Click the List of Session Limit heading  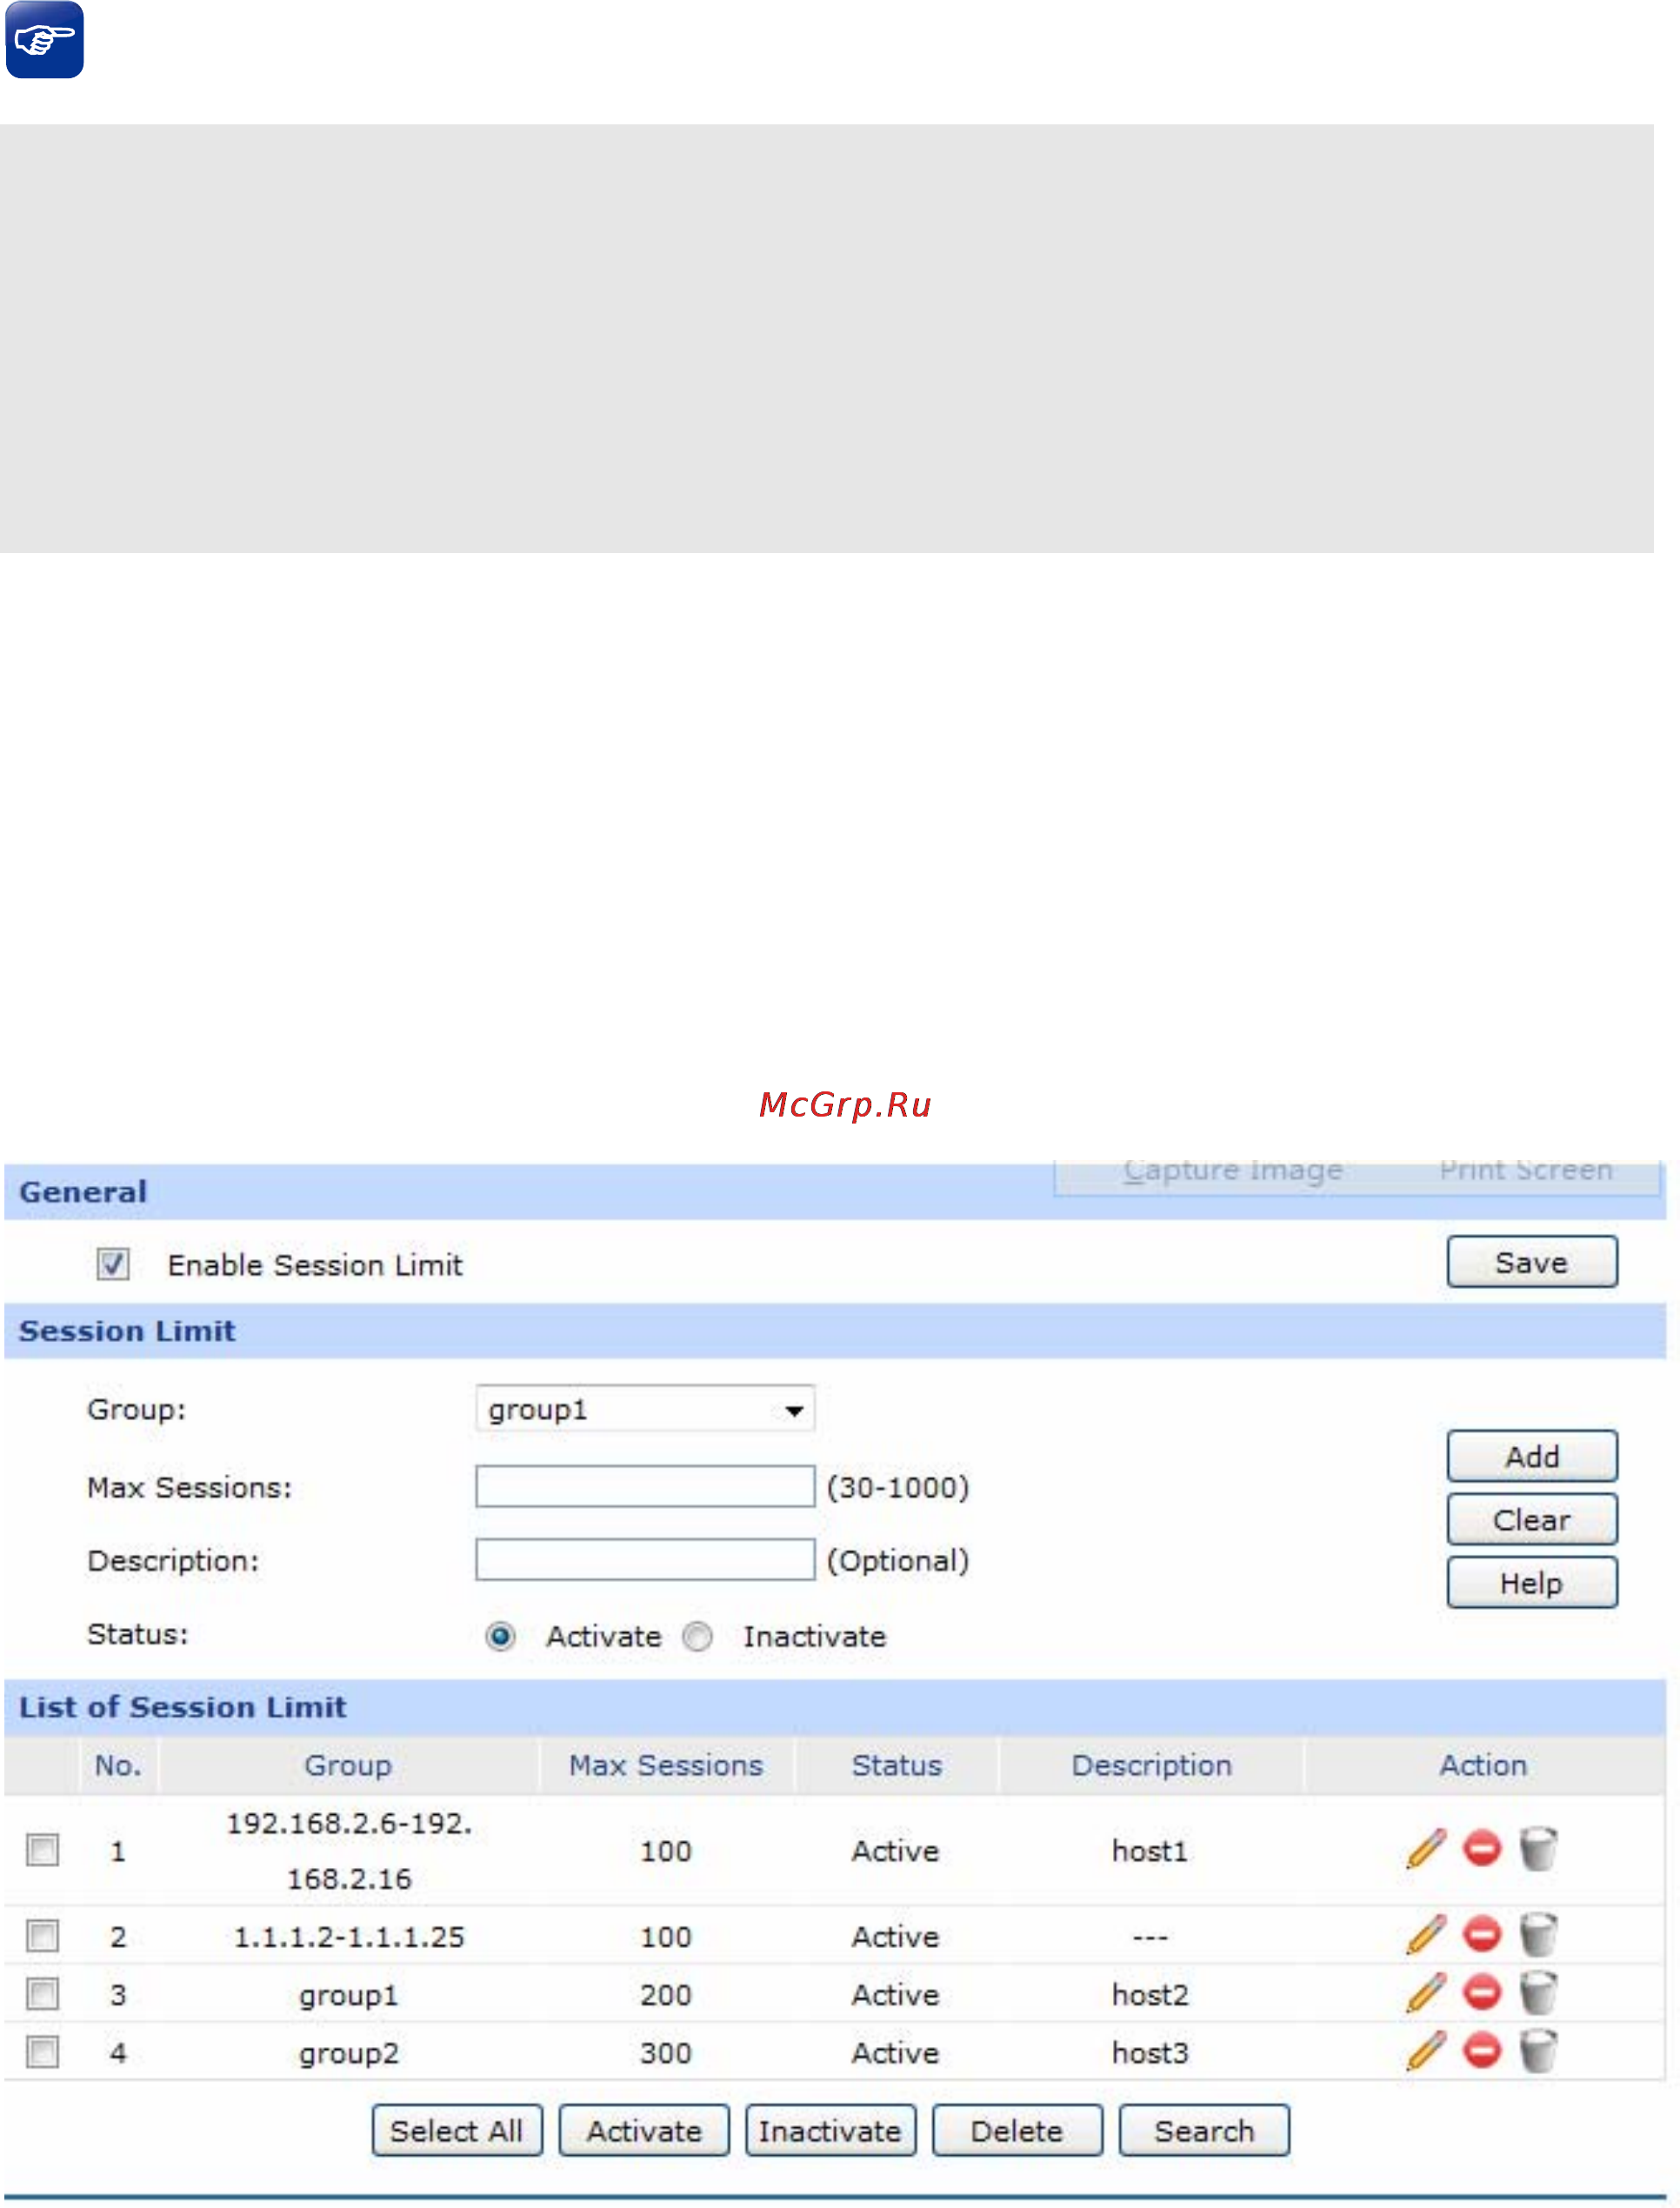click(x=183, y=1707)
